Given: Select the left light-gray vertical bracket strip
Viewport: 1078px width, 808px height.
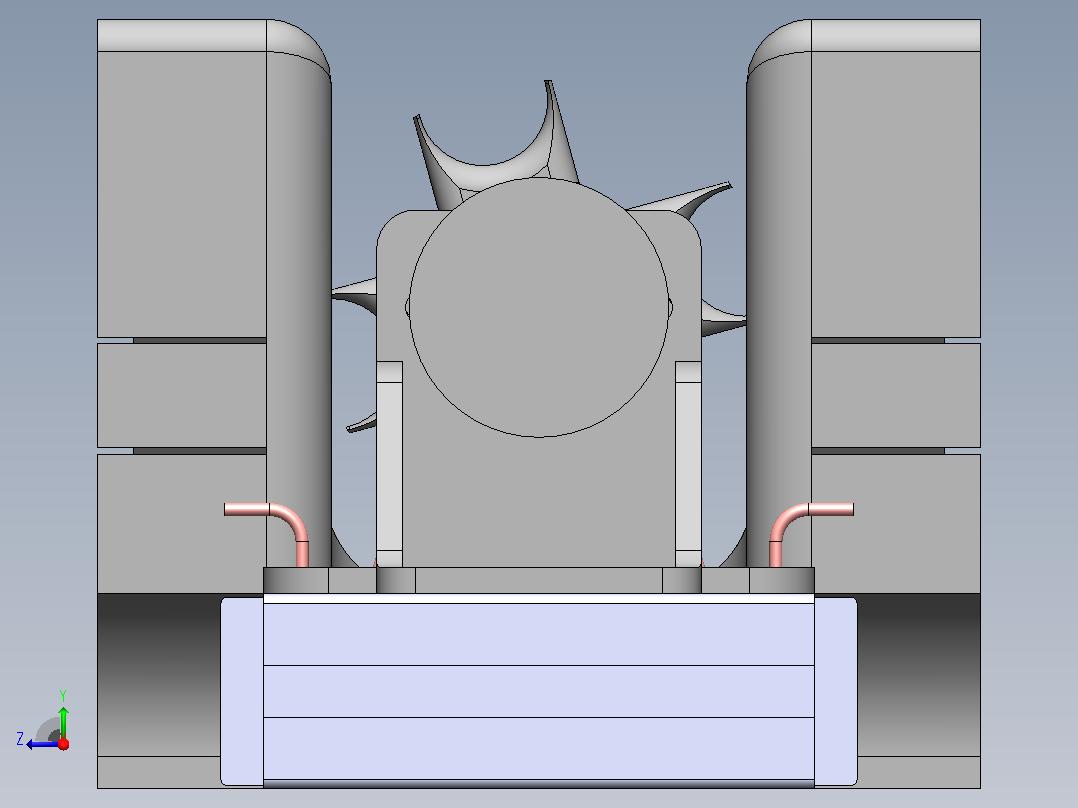Looking at the screenshot, I should click(x=390, y=465).
